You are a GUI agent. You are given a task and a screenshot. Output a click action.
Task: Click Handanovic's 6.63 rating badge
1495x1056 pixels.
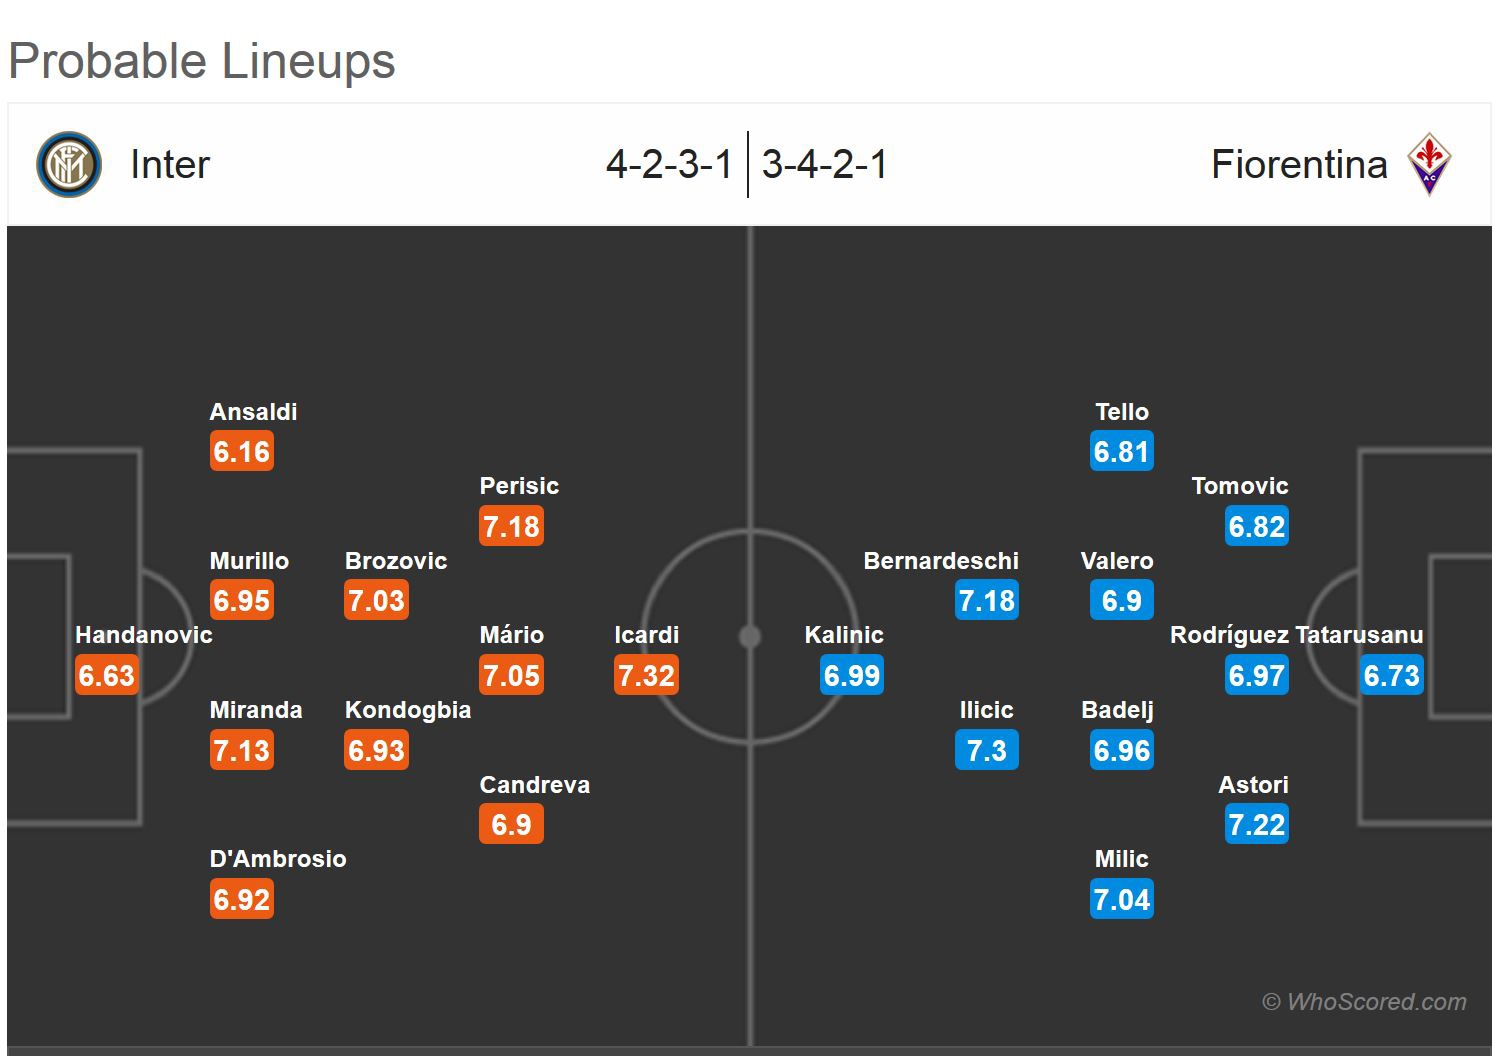(106, 676)
